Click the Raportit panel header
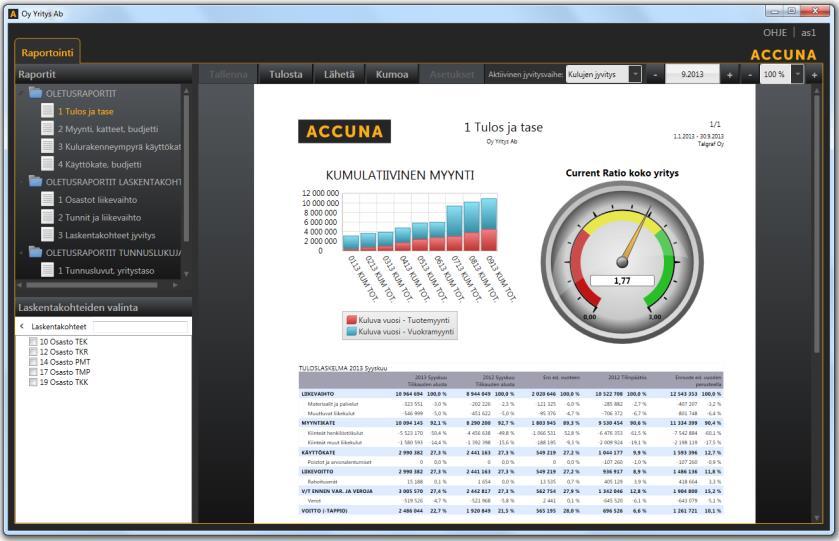Image resolution: width=839 pixels, height=541 pixels. click(103, 74)
